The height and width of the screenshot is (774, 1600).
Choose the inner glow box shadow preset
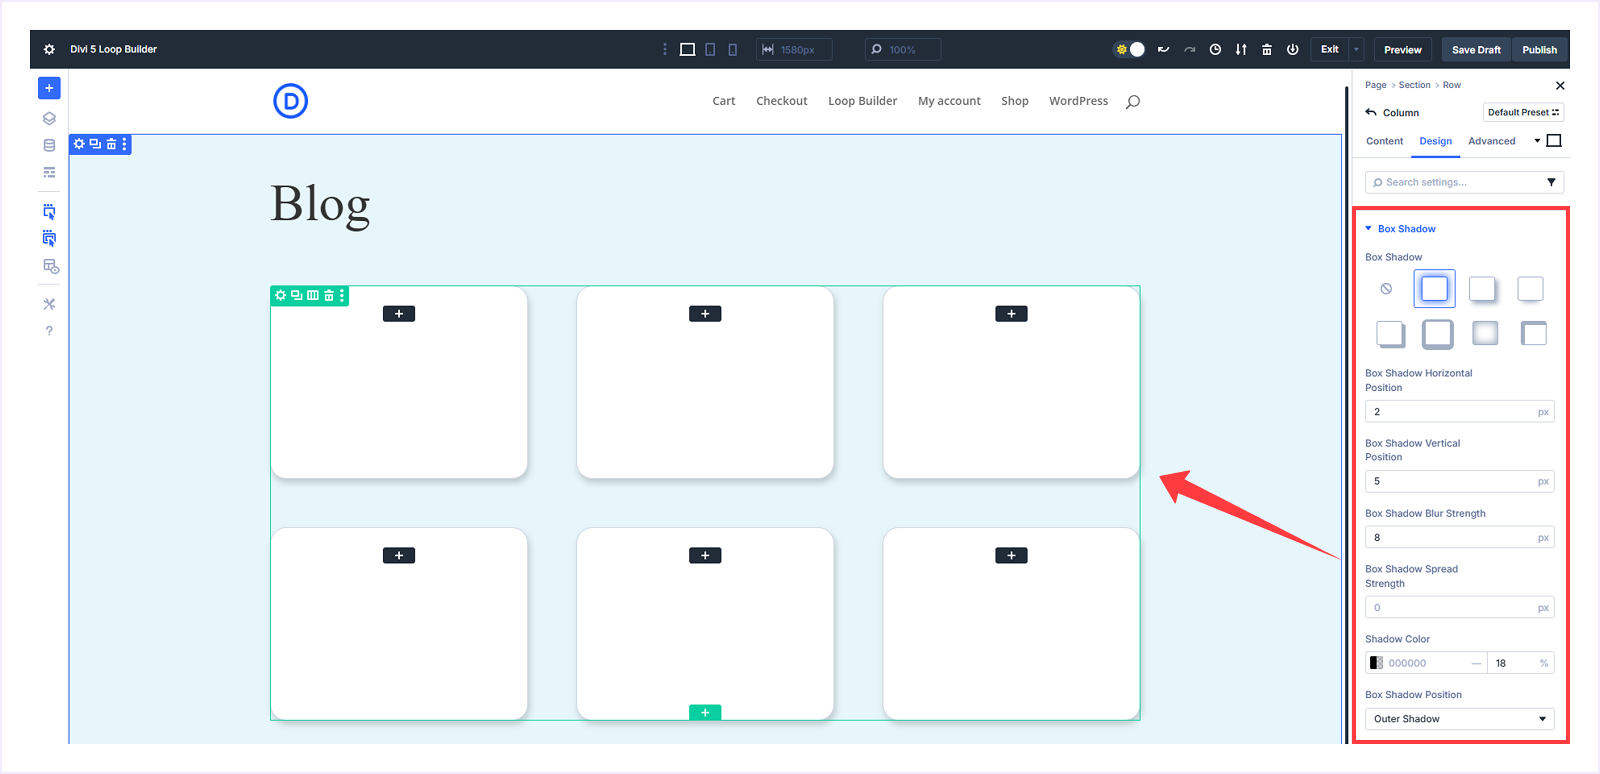(1485, 333)
